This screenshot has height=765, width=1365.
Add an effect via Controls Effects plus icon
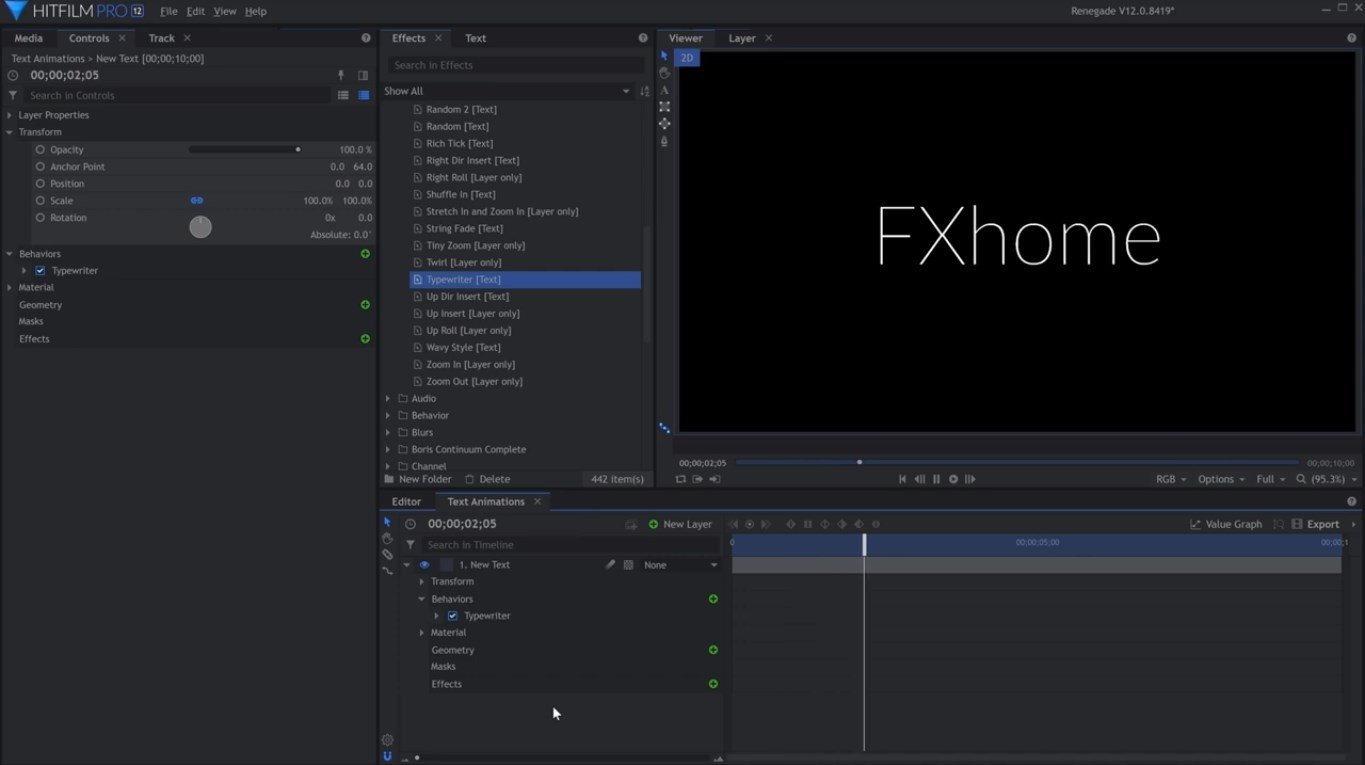[365, 339]
